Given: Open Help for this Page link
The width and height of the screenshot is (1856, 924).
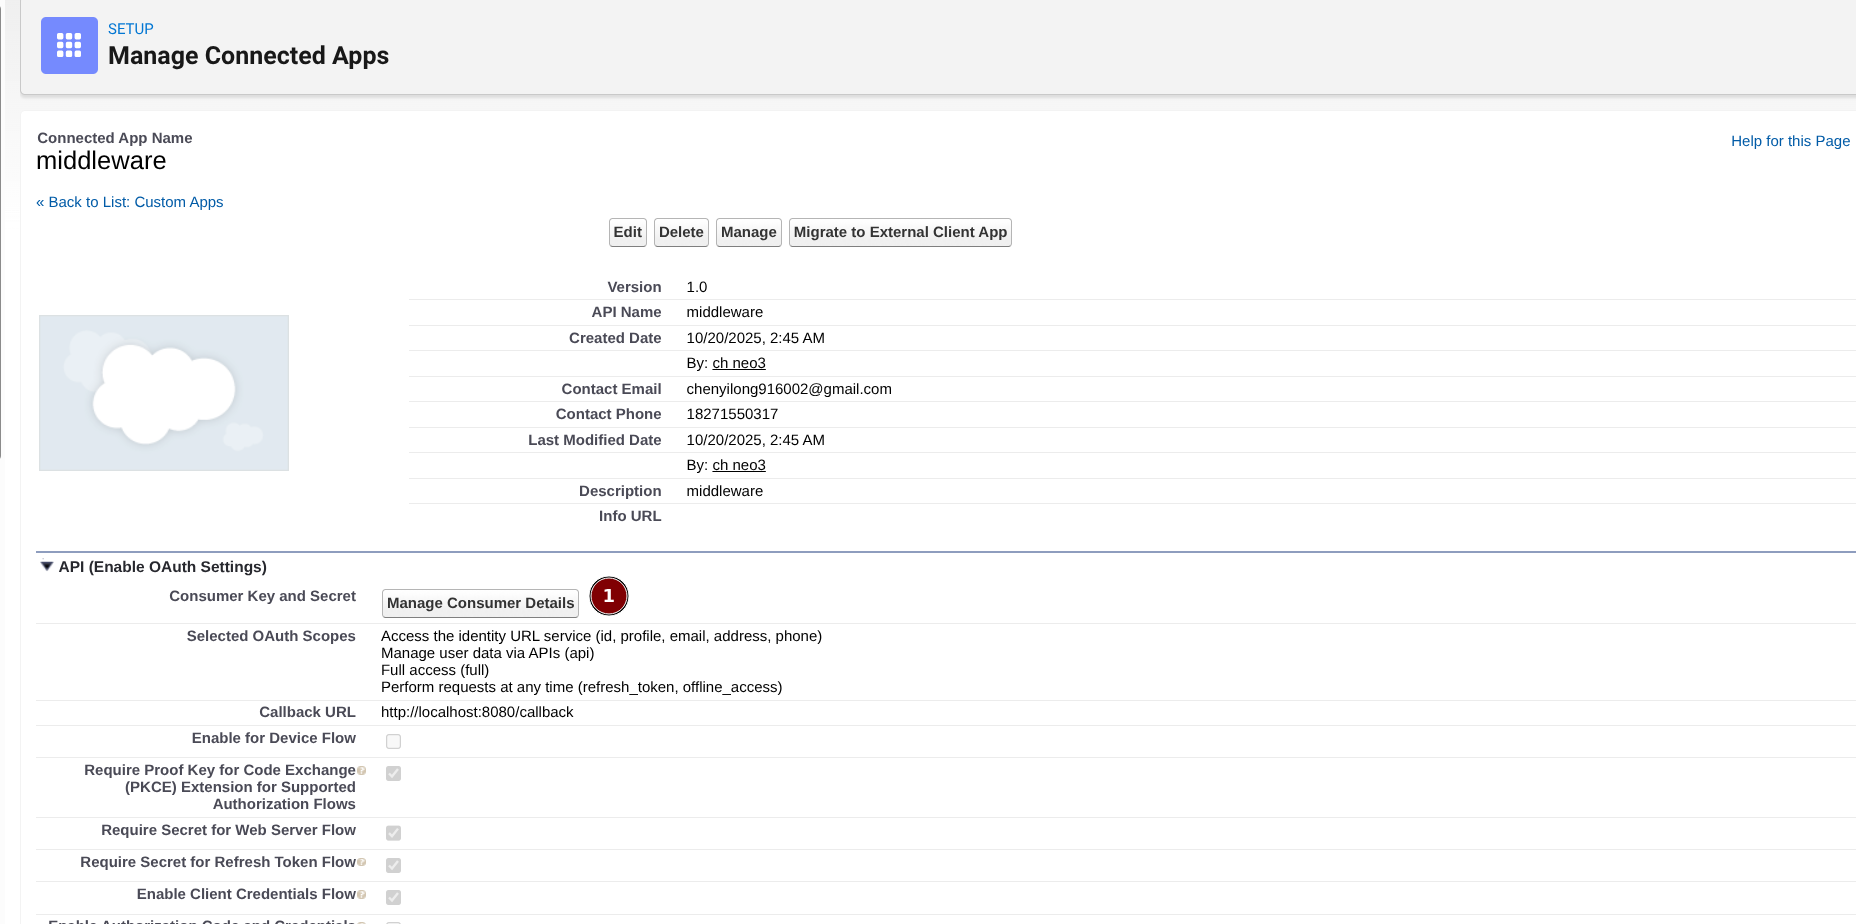Looking at the screenshot, I should [x=1790, y=141].
